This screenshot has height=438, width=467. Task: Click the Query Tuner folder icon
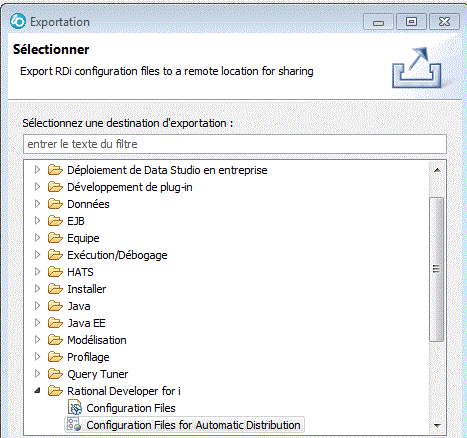point(55,374)
